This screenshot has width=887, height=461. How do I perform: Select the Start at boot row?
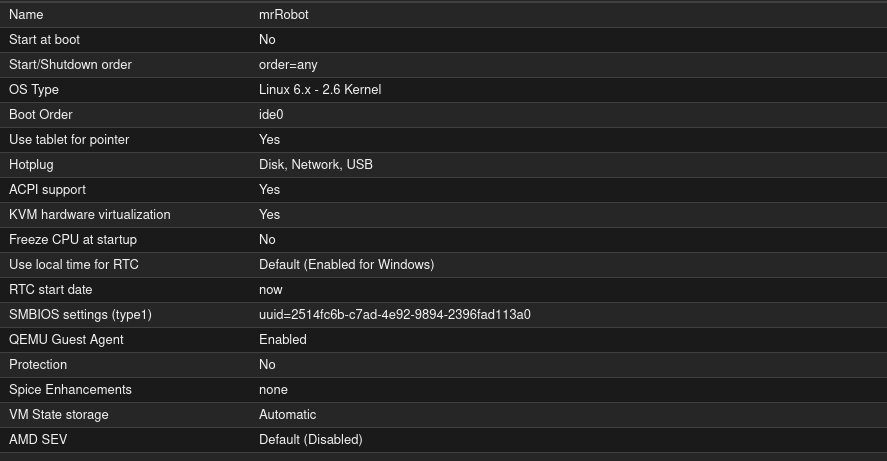coord(44,40)
